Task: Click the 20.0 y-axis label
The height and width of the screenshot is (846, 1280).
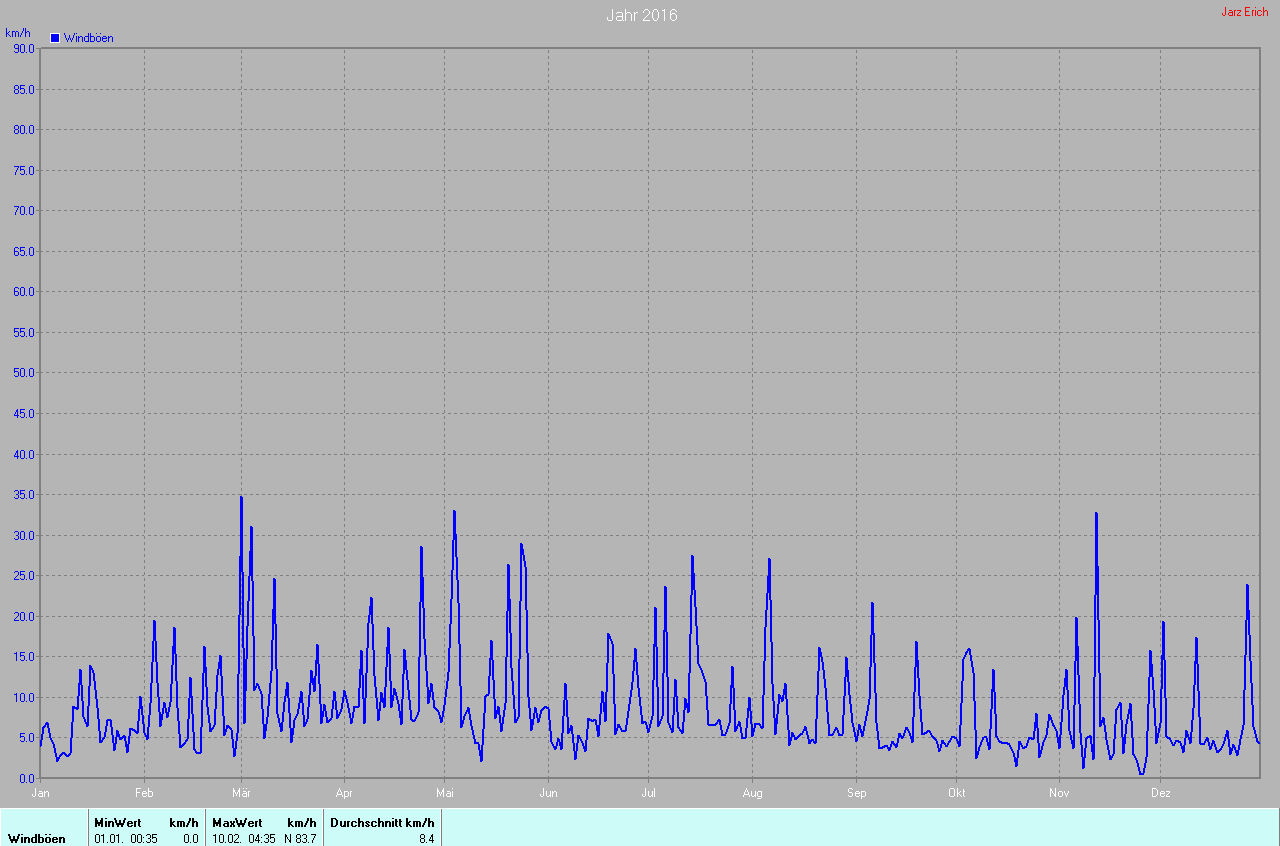Action: 24,616
